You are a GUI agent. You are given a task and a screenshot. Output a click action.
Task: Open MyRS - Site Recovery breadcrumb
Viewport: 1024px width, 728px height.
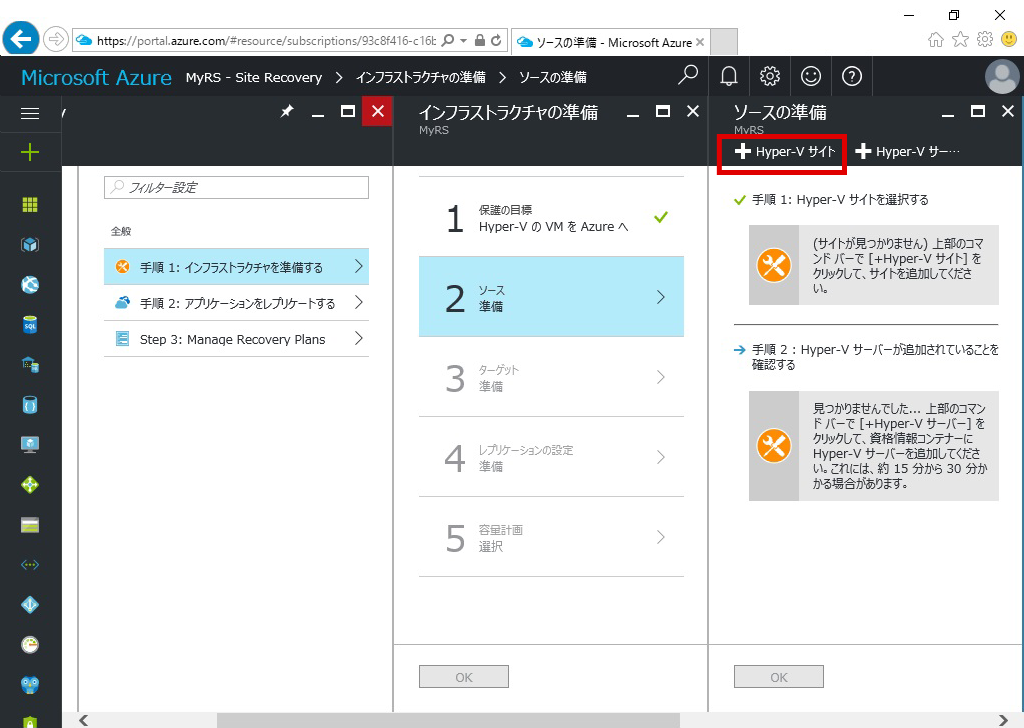(x=253, y=78)
